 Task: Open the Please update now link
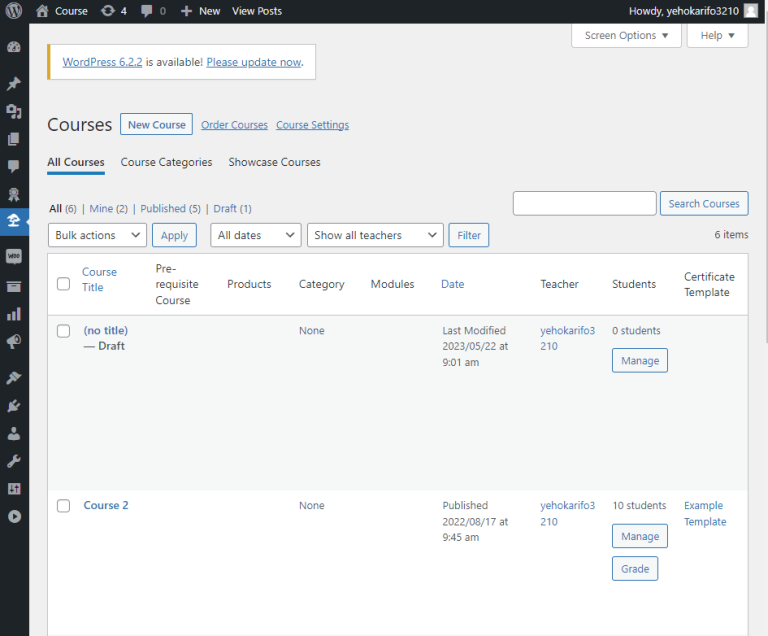254,62
